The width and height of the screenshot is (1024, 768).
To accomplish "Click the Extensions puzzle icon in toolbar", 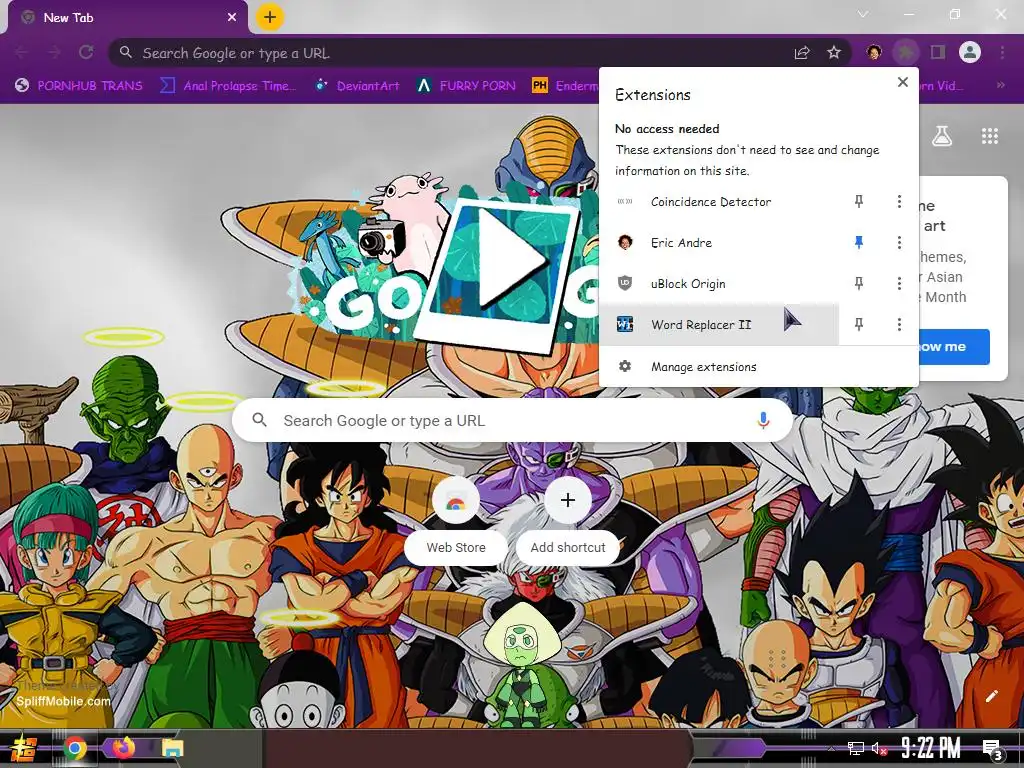I will (905, 52).
